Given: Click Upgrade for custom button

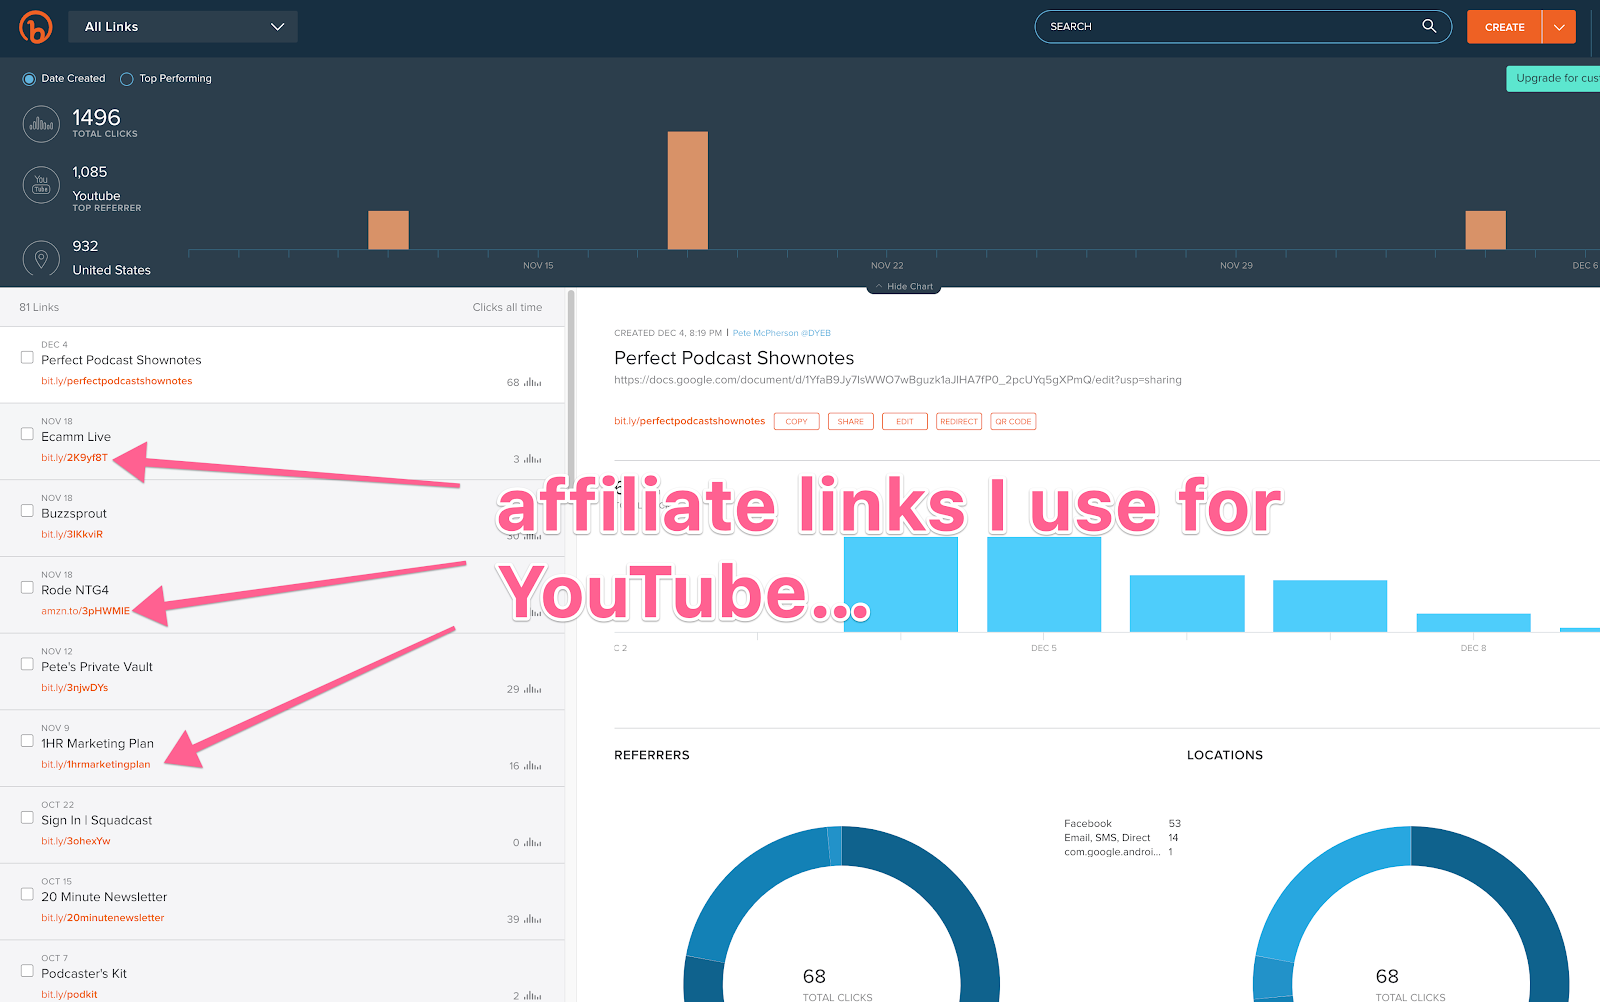Looking at the screenshot, I should click(1554, 79).
